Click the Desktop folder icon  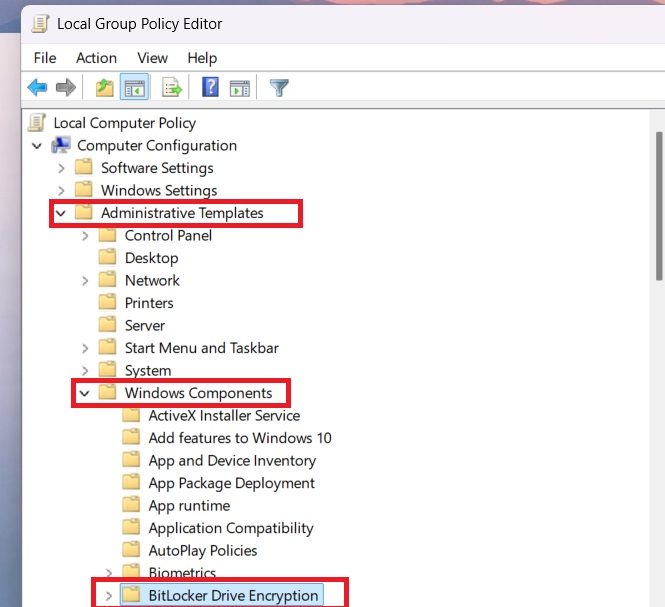(107, 257)
